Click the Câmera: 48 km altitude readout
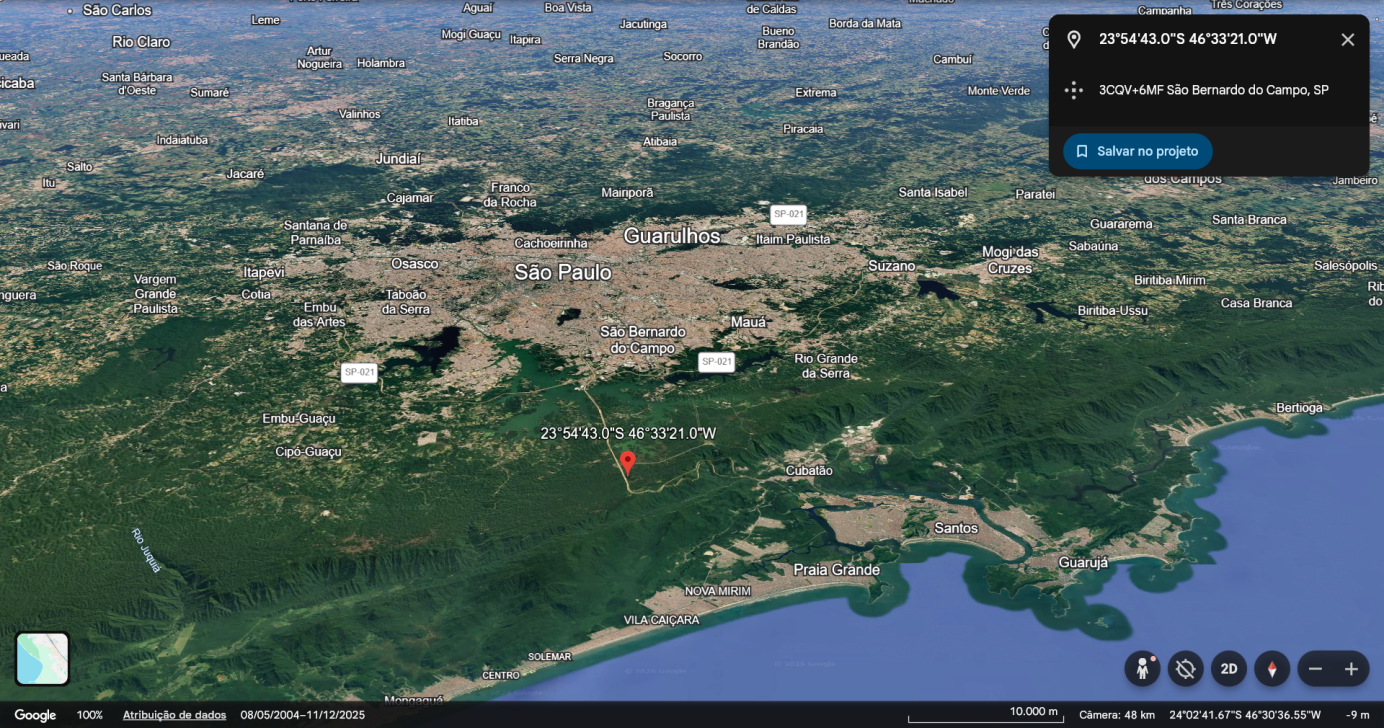The image size is (1384, 728). click(1117, 715)
